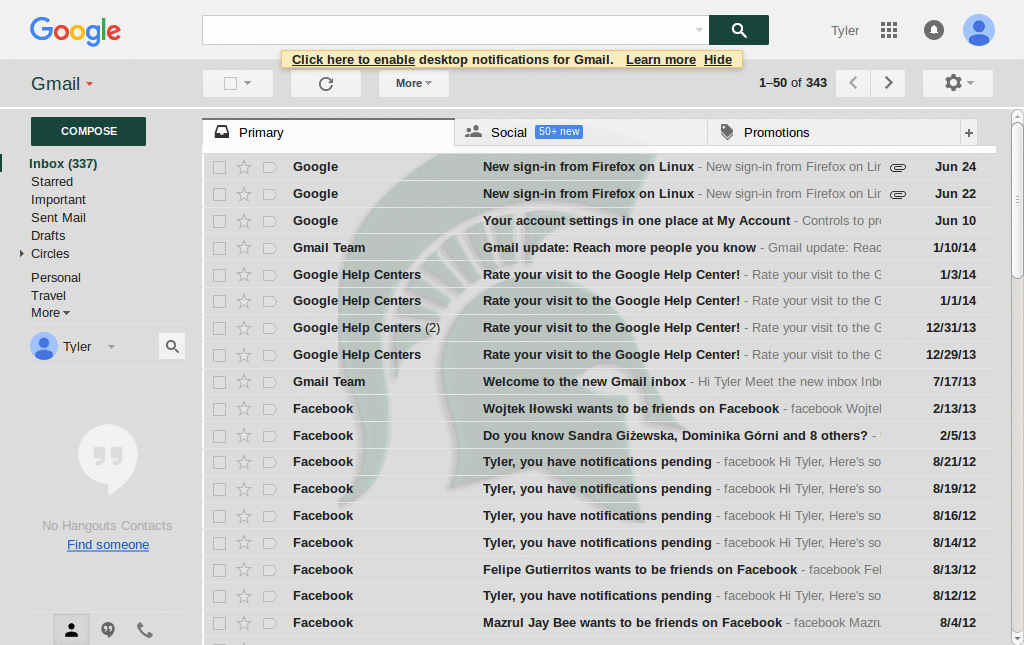Star the Facebook 8/4/12 email
Screen dimensions: 1024x645
(244, 623)
